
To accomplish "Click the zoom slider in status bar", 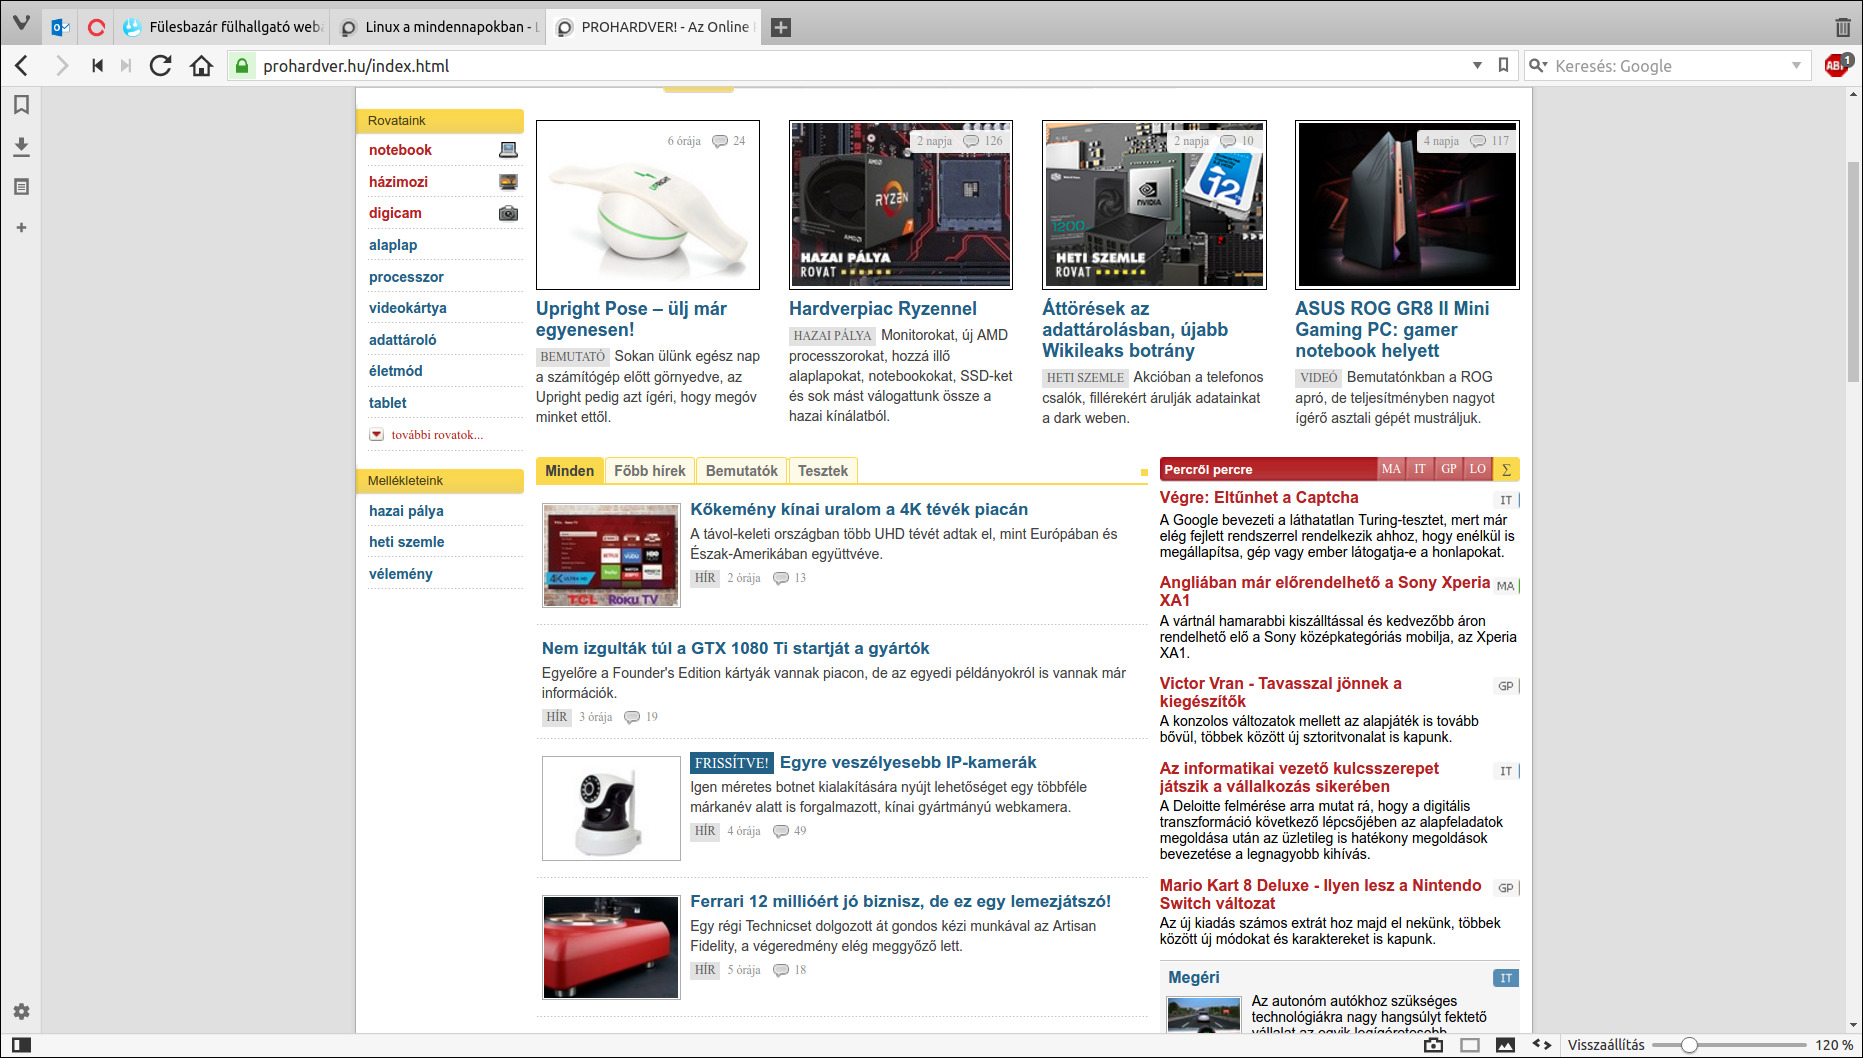I will (1728, 1045).
